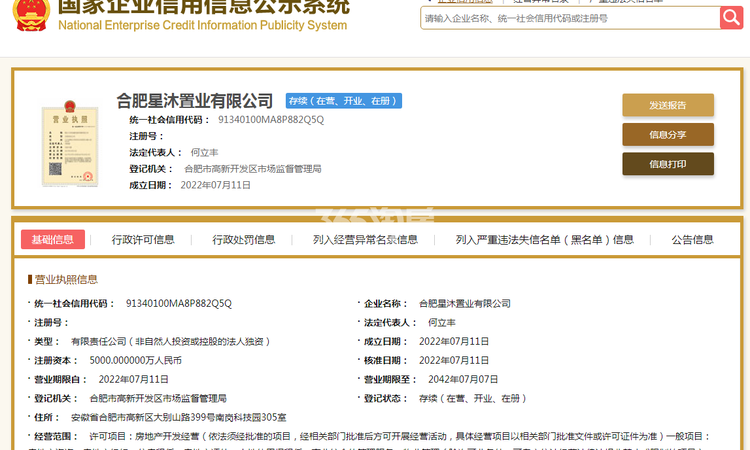
Task: Switch to the 行政许可信息 tab
Action: coord(143,240)
